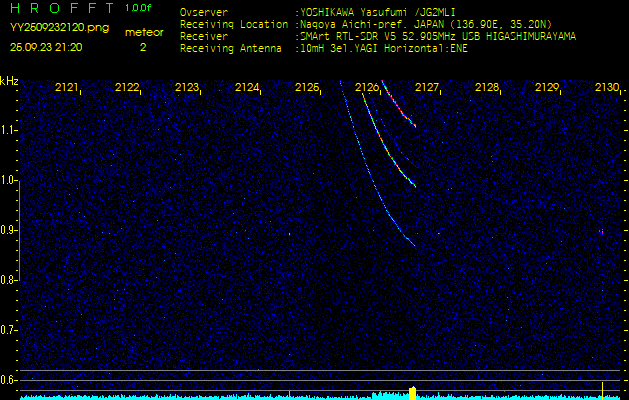Select the 1.1 frequency axis label
The image size is (629, 400).
coord(9,130)
